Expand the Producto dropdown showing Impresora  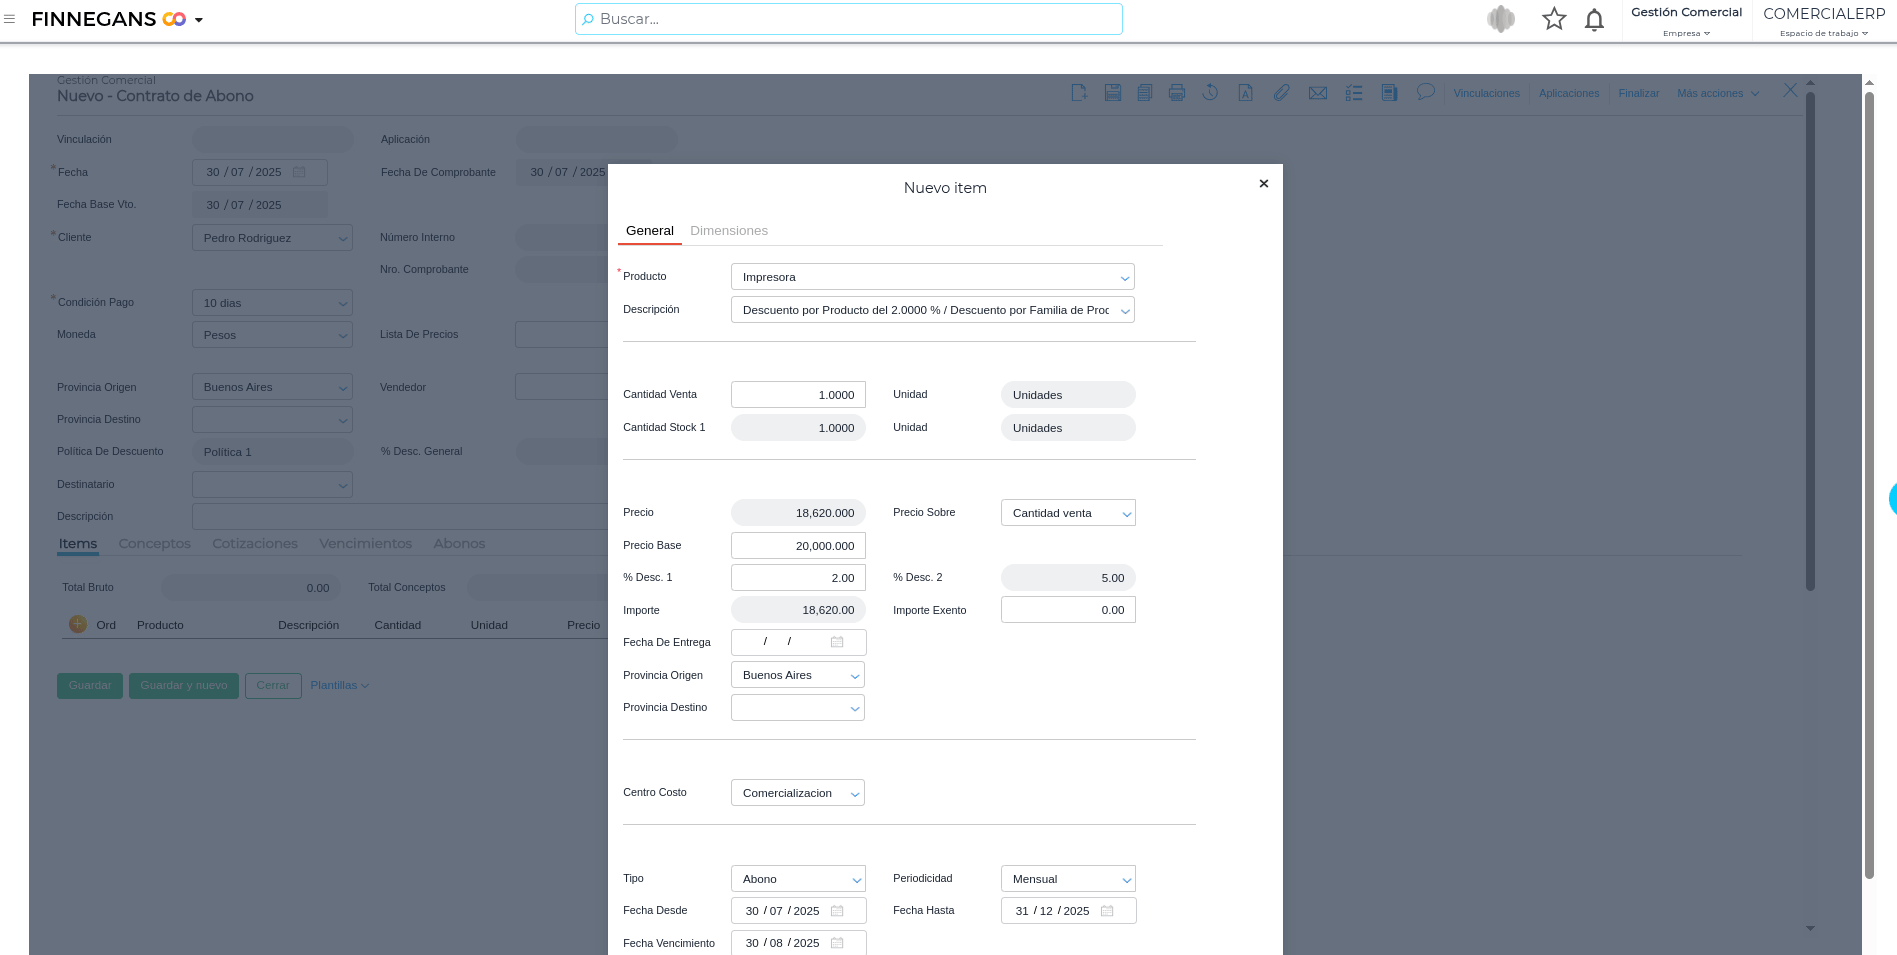coord(1124,278)
